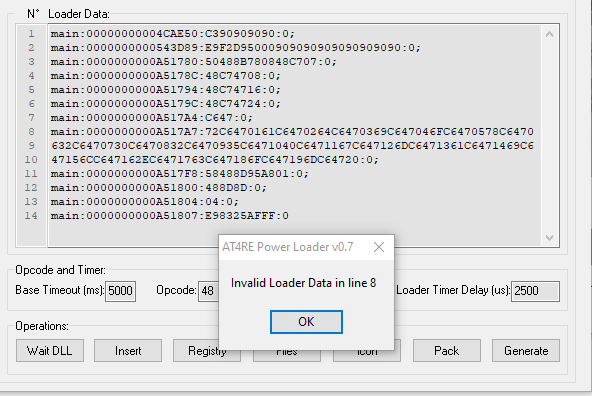Edit Loader Timer Delay value 2500

click(535, 291)
